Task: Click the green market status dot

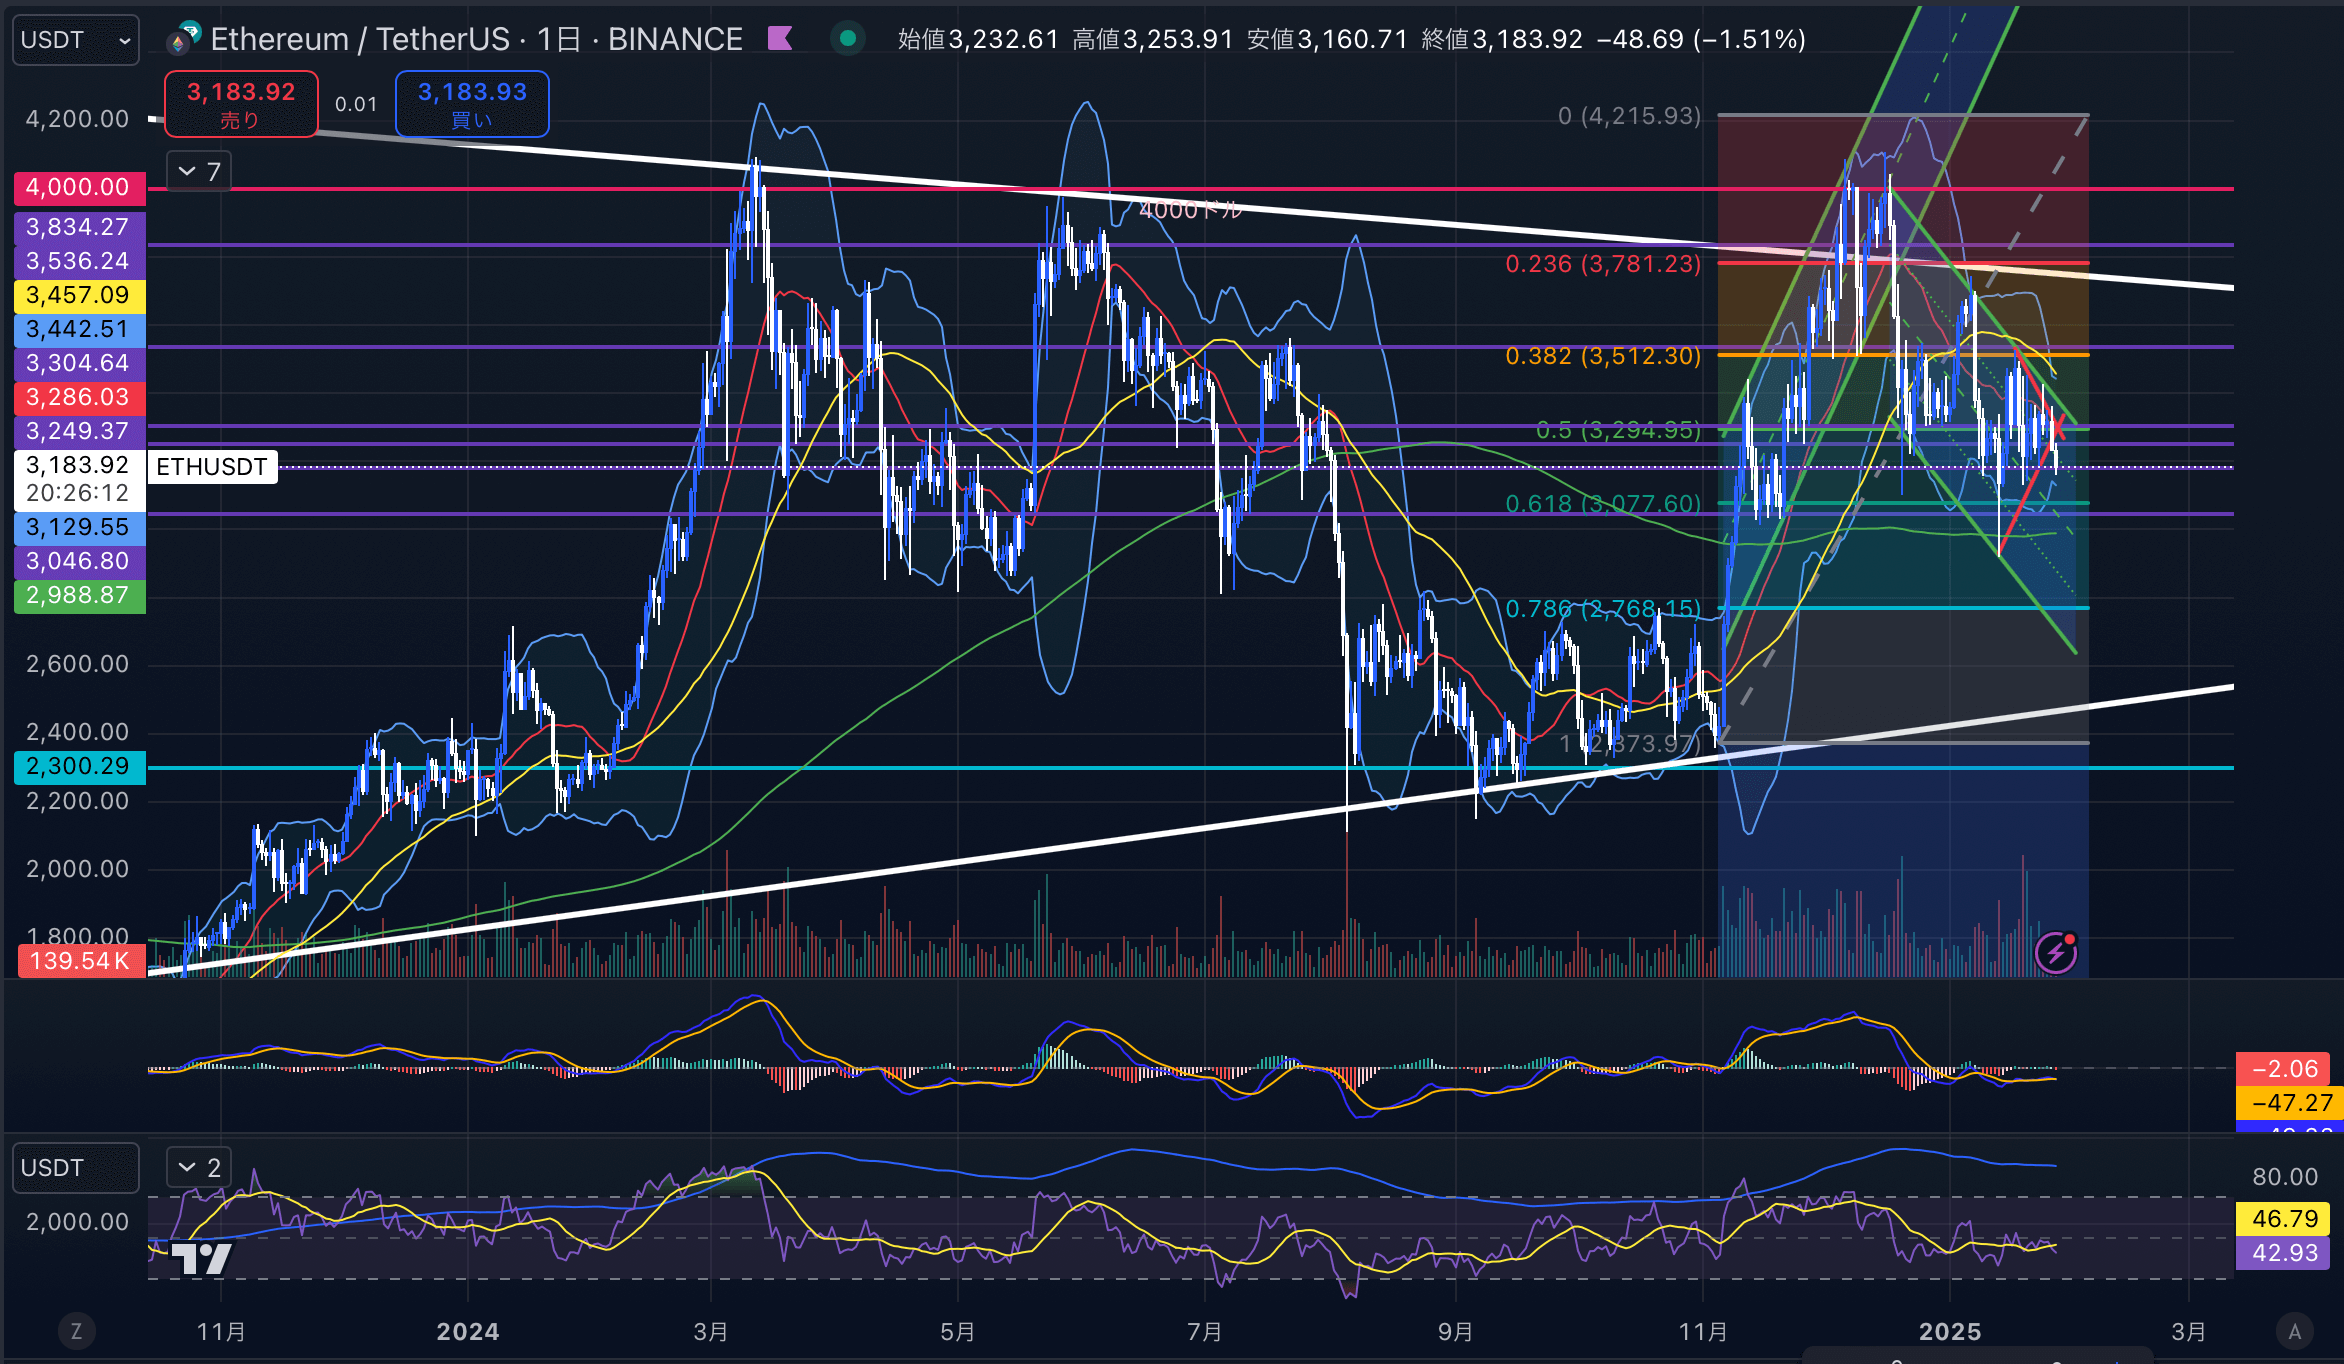Action: [848, 39]
